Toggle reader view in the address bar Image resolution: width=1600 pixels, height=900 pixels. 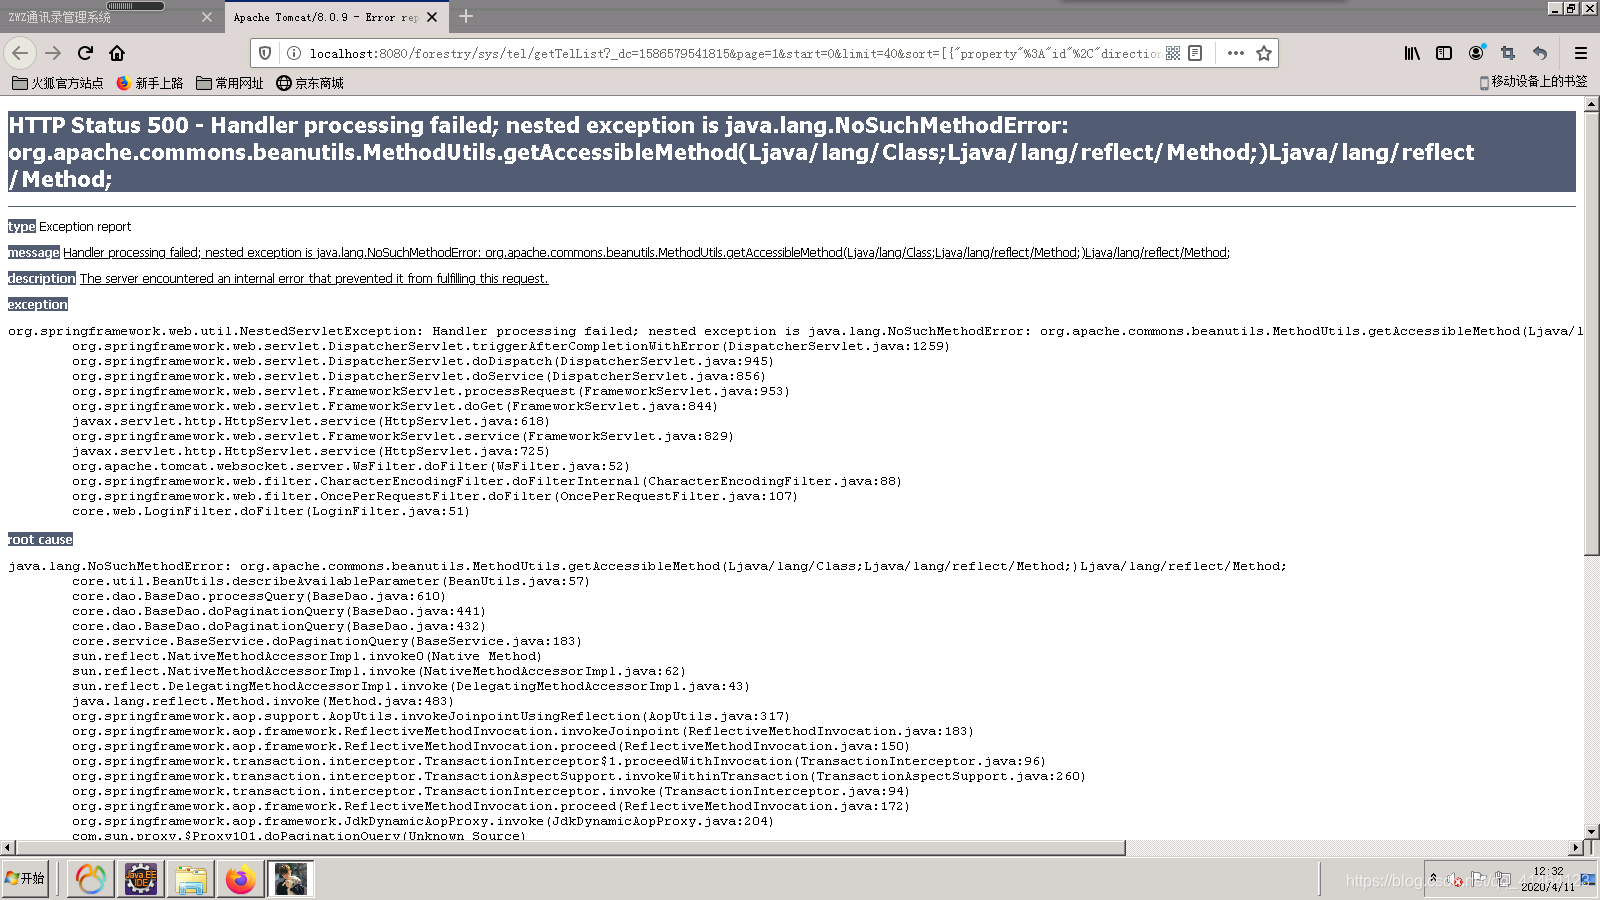[x=1195, y=53]
